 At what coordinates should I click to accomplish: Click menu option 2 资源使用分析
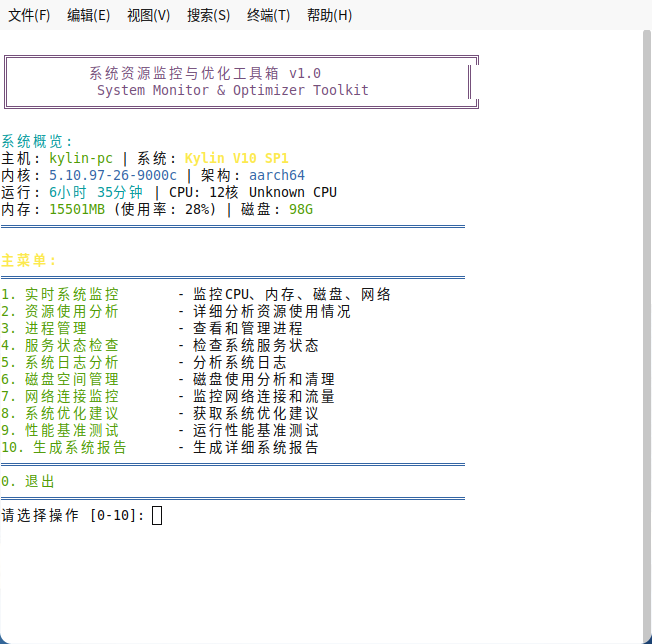pos(60,311)
